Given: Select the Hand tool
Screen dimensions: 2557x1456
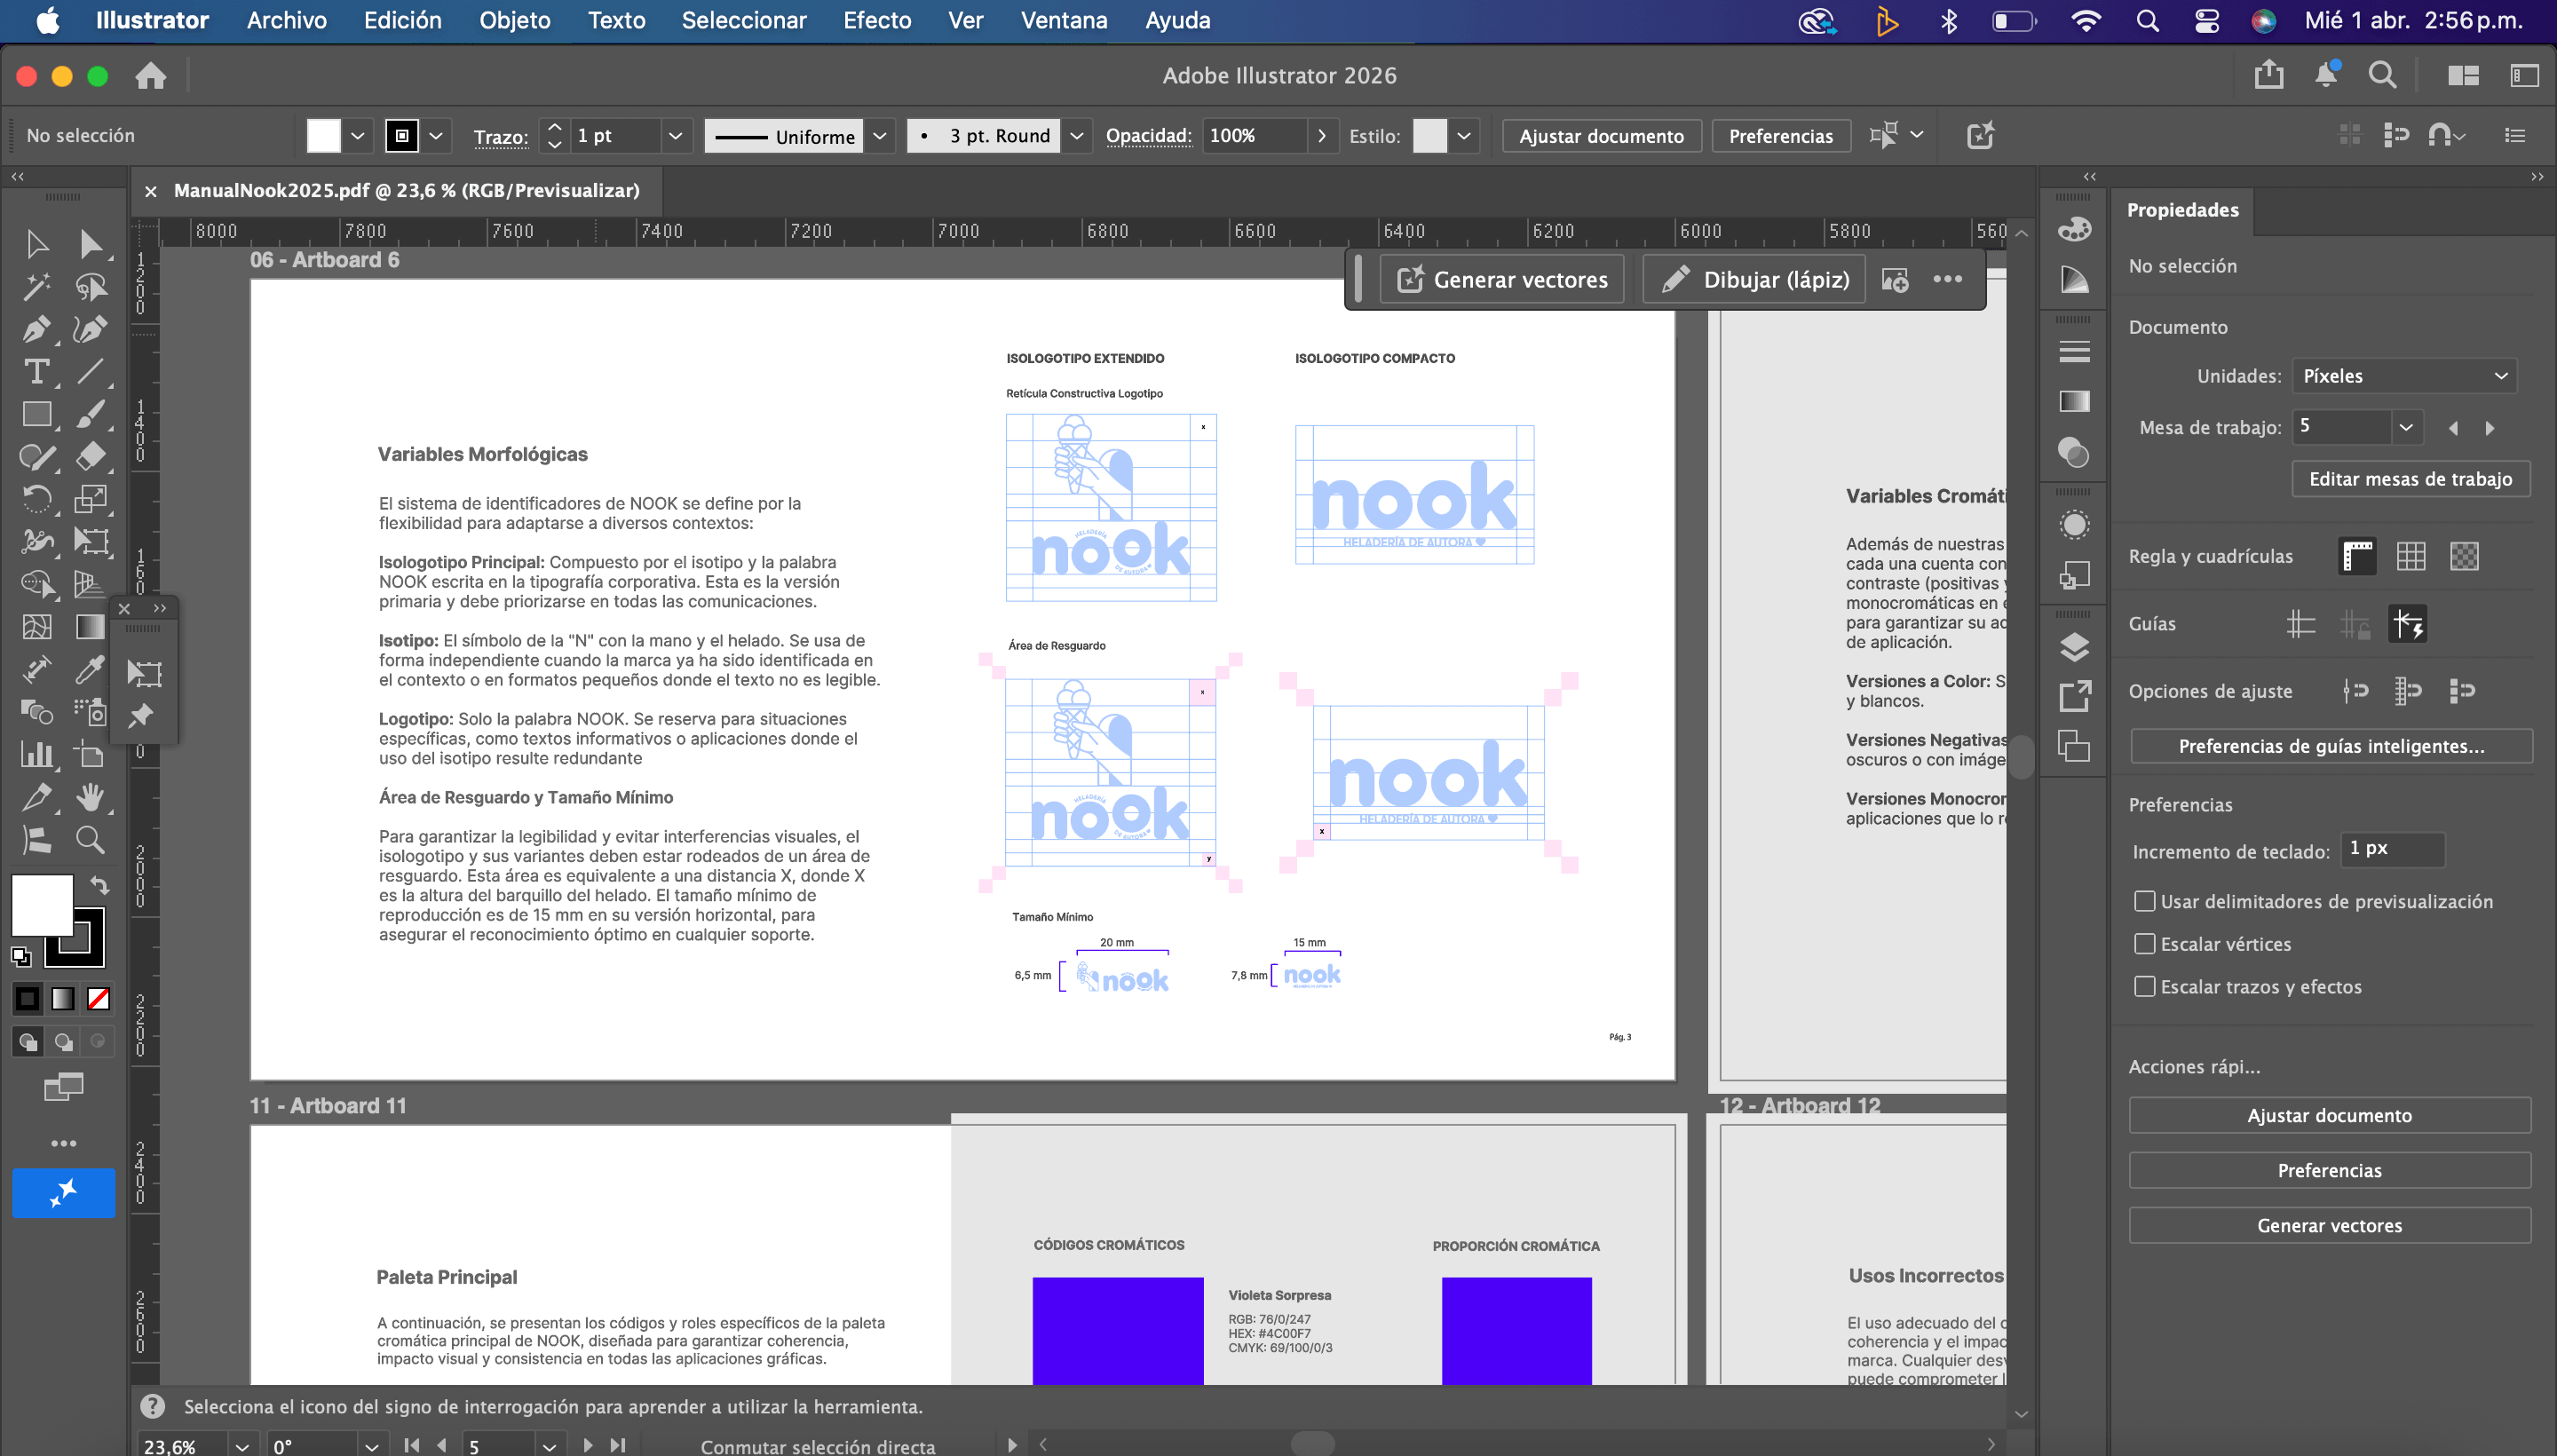Looking at the screenshot, I should (x=90, y=797).
